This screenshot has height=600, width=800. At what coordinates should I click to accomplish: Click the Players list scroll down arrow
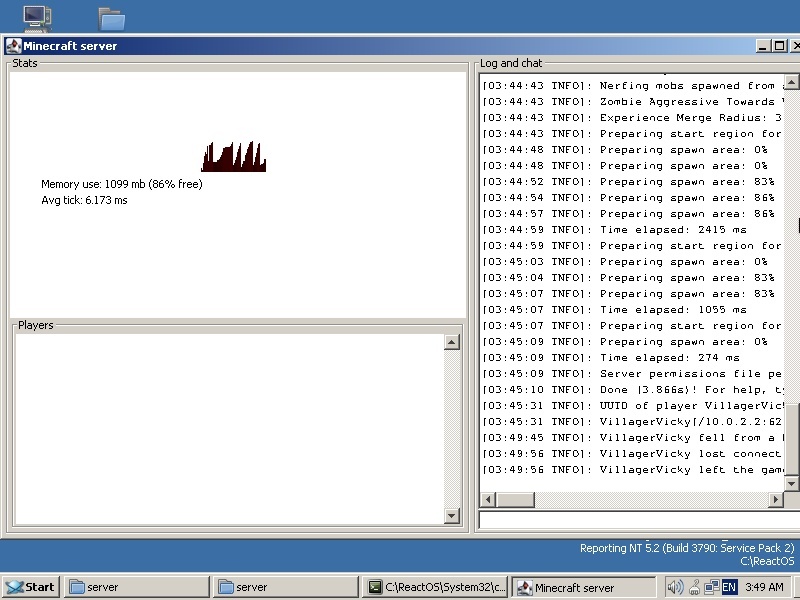(452, 516)
